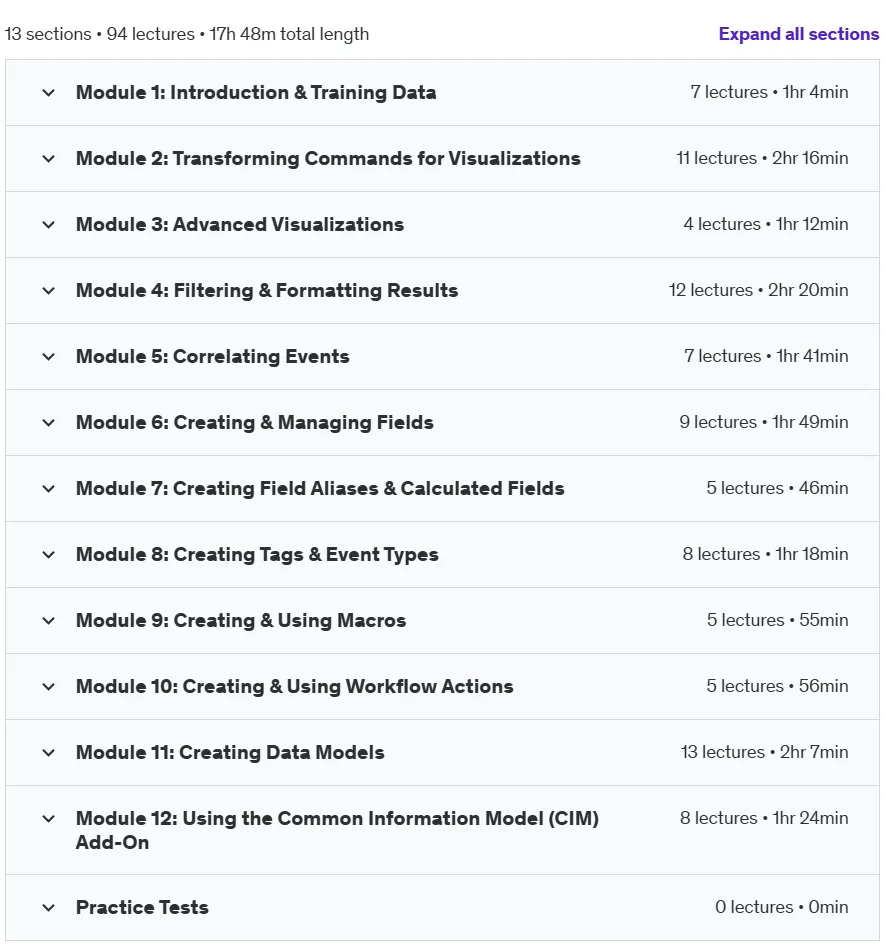
Task: Open Module 2: Transforming Commands for Visualizations
Action: pos(328,159)
